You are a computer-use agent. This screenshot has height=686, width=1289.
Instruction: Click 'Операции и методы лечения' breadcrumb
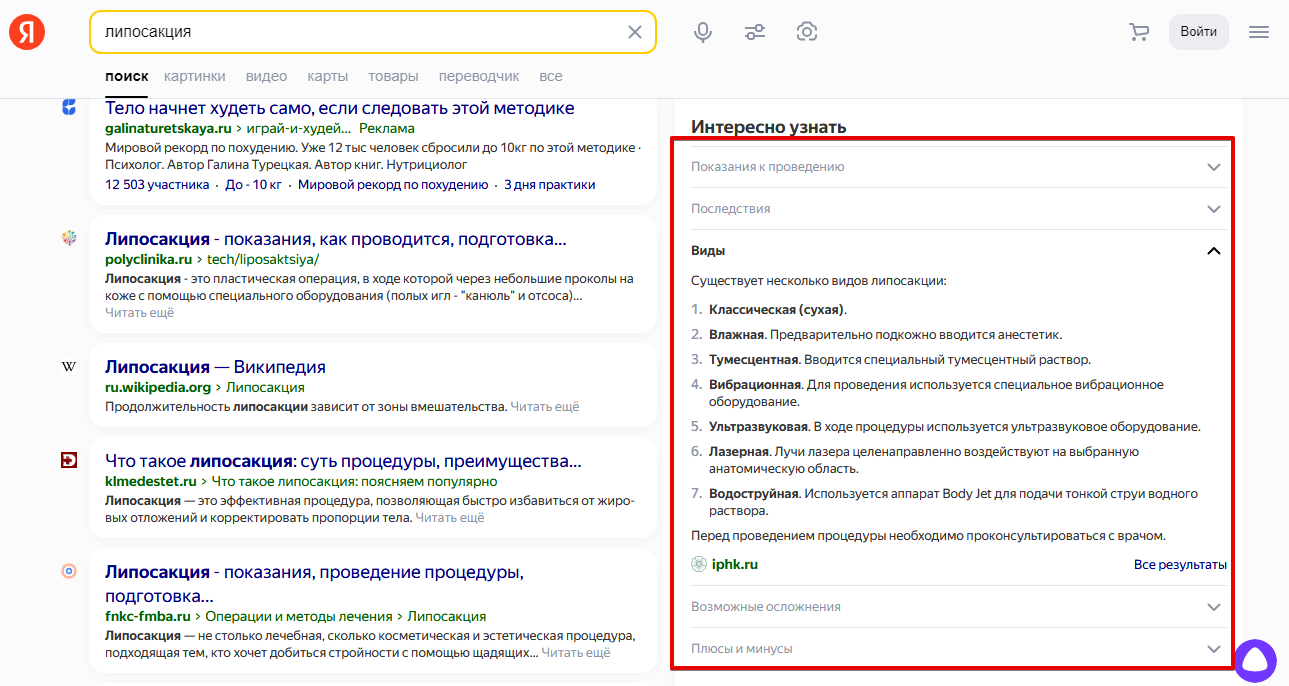(299, 617)
